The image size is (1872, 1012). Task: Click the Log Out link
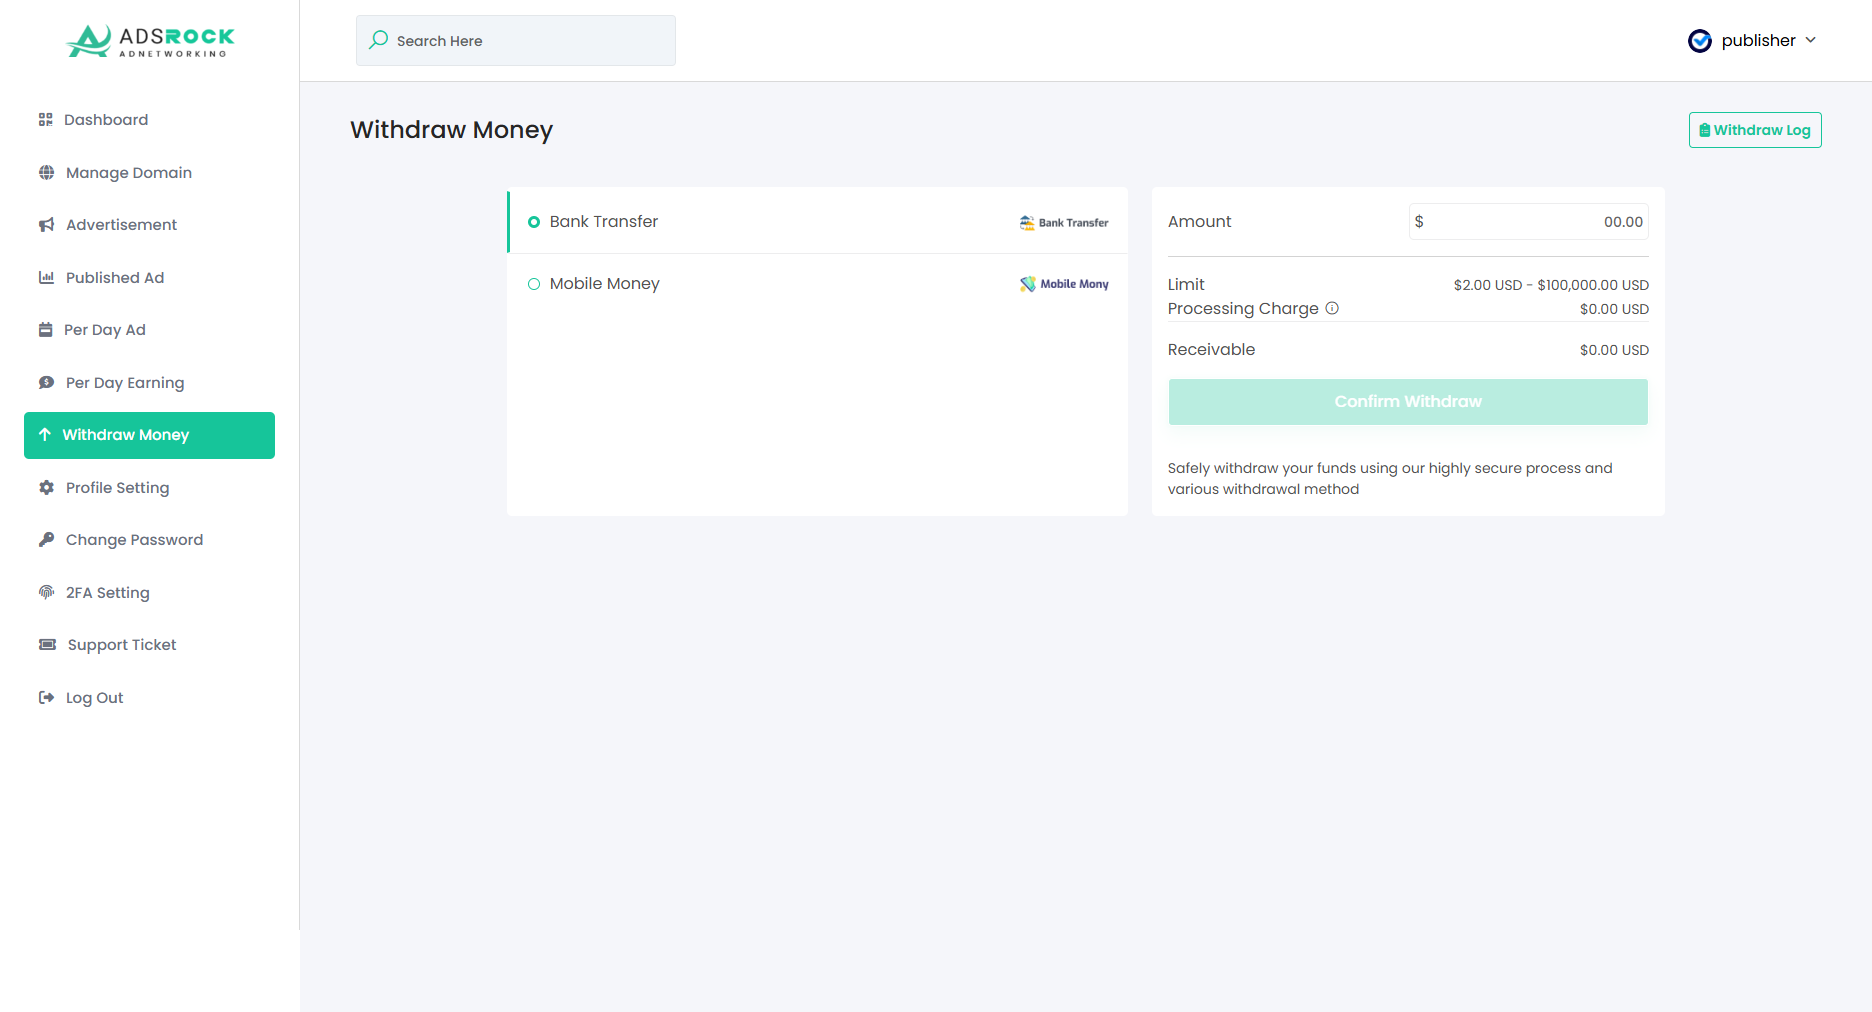(94, 698)
